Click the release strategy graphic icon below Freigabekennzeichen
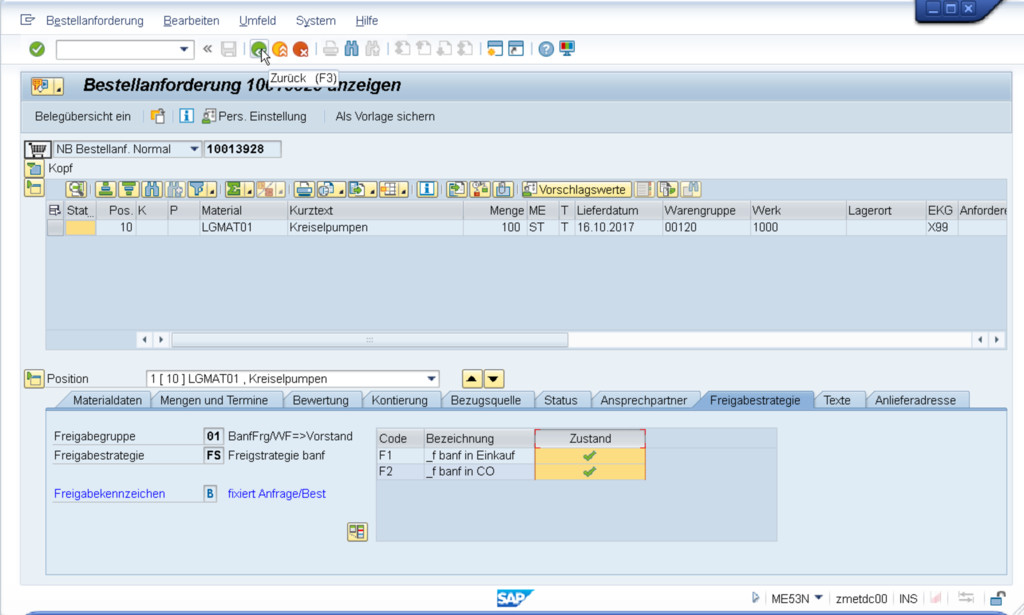Image resolution: width=1024 pixels, height=615 pixels. [x=357, y=532]
